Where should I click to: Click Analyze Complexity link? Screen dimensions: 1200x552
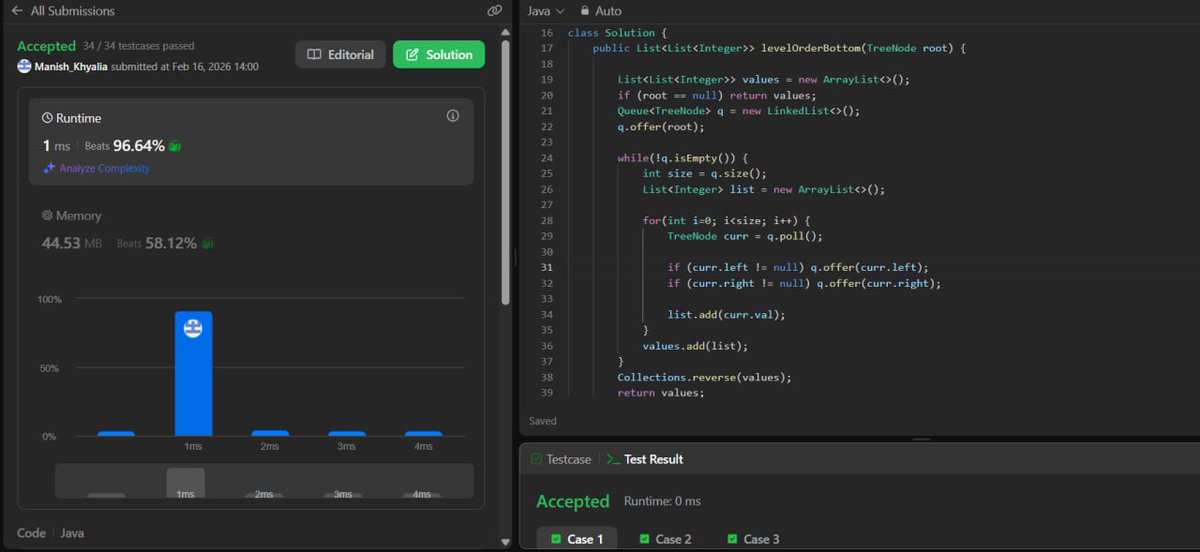104,168
